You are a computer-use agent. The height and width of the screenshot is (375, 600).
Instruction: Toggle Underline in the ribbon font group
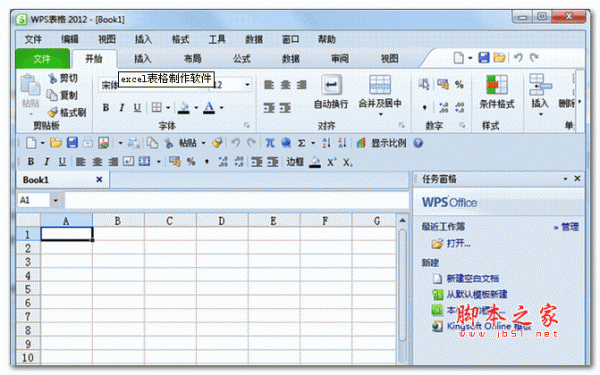pos(137,108)
